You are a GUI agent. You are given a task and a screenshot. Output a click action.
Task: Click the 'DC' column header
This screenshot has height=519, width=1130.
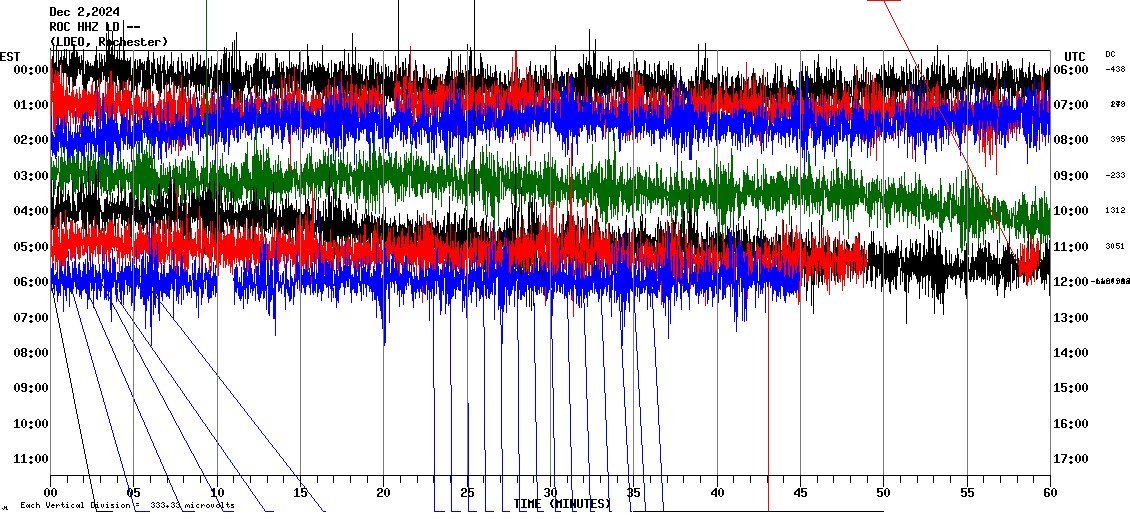pyautogui.click(x=1110, y=54)
